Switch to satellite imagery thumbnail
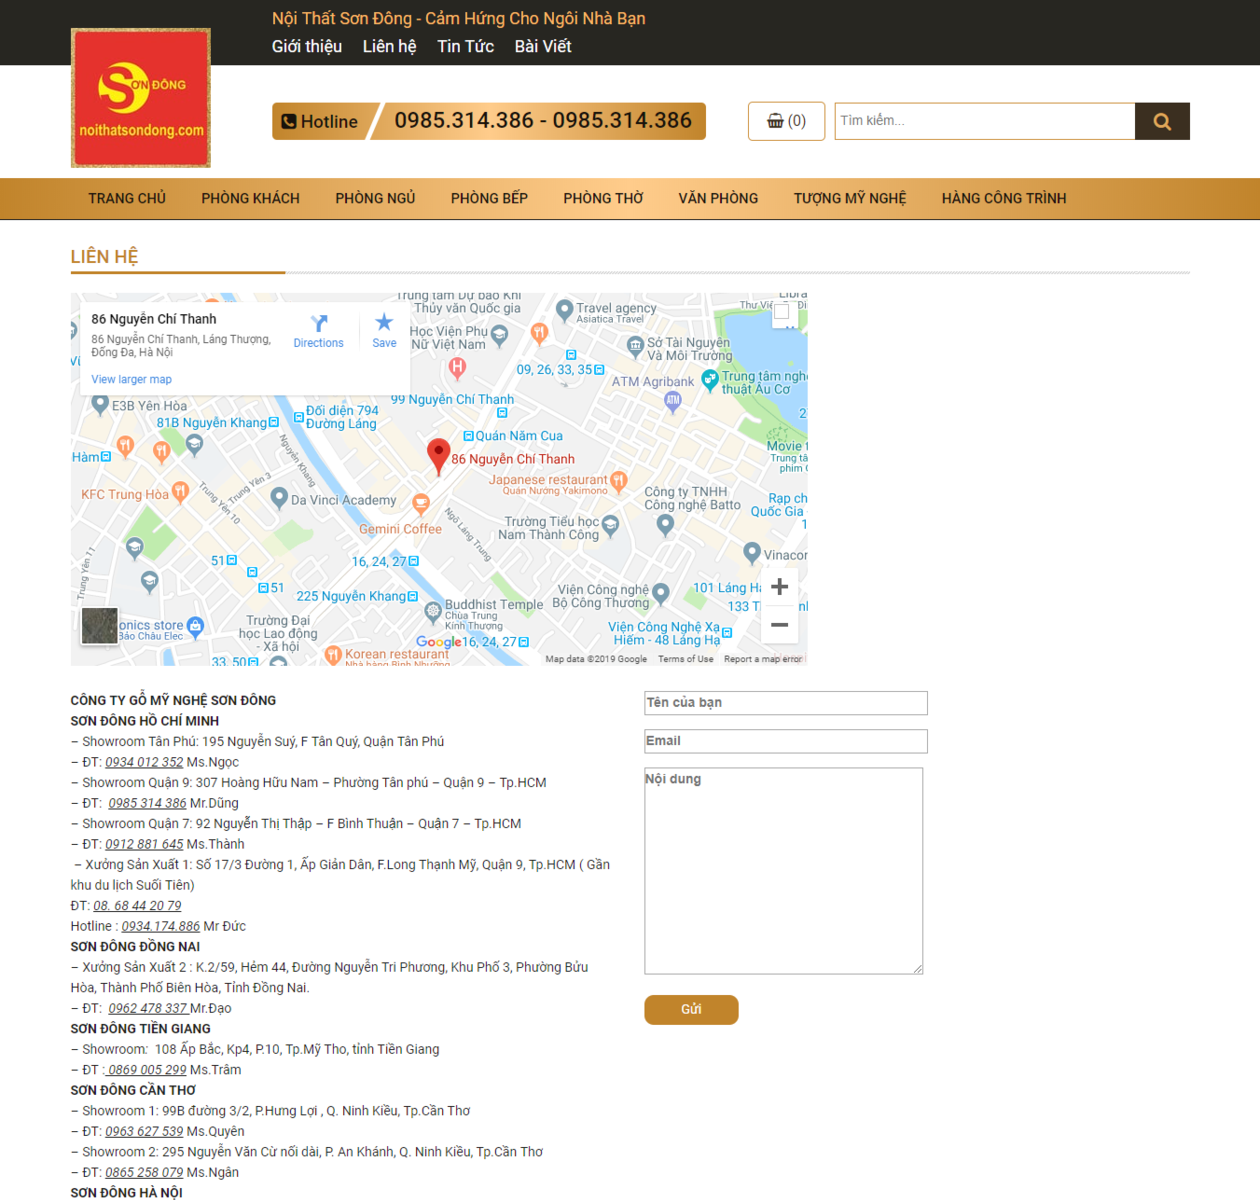This screenshot has width=1260, height=1200. pyautogui.click(x=99, y=626)
